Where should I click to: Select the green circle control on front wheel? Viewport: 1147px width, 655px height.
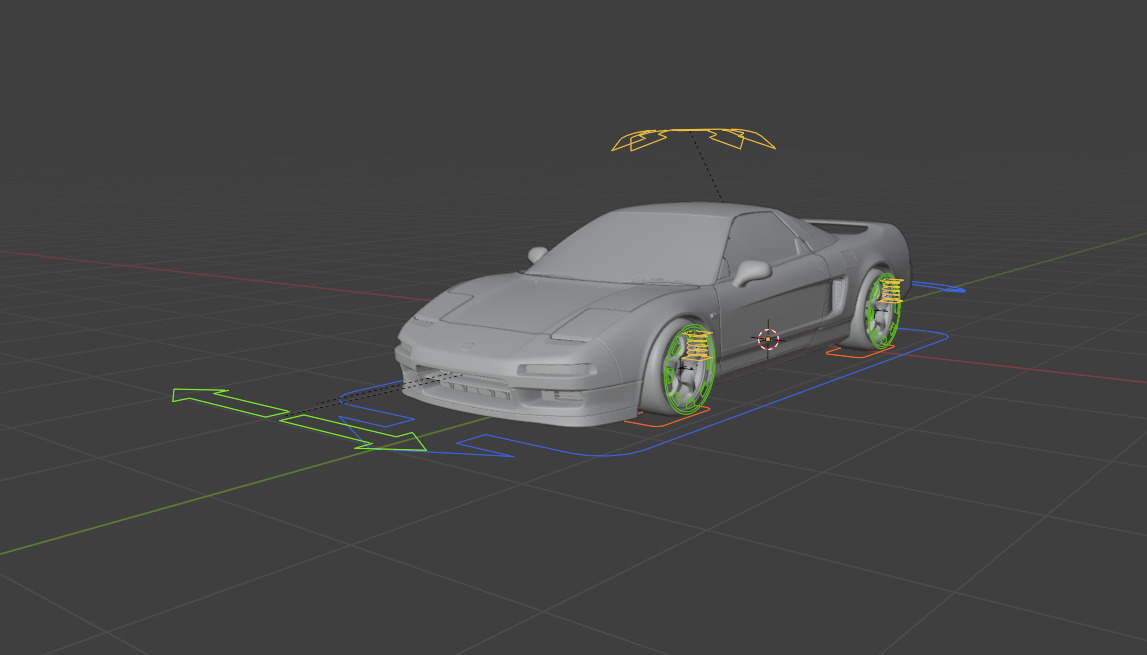point(688,370)
